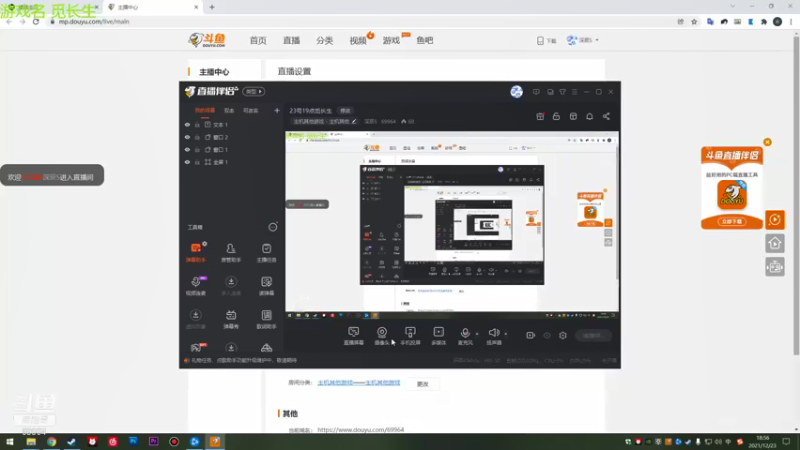Click the browser page vertical scrollbar
Viewport: 800px width, 450px height.
coord(796,194)
